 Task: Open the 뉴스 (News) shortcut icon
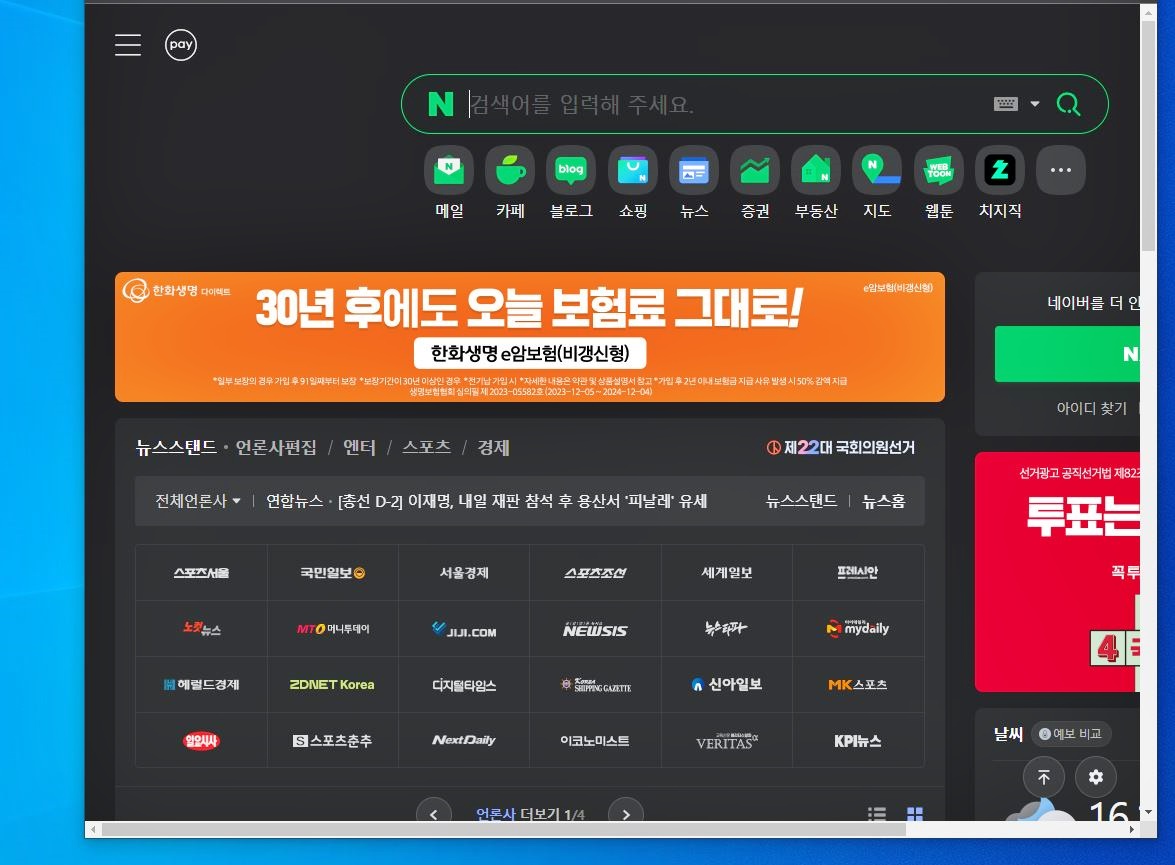click(694, 170)
